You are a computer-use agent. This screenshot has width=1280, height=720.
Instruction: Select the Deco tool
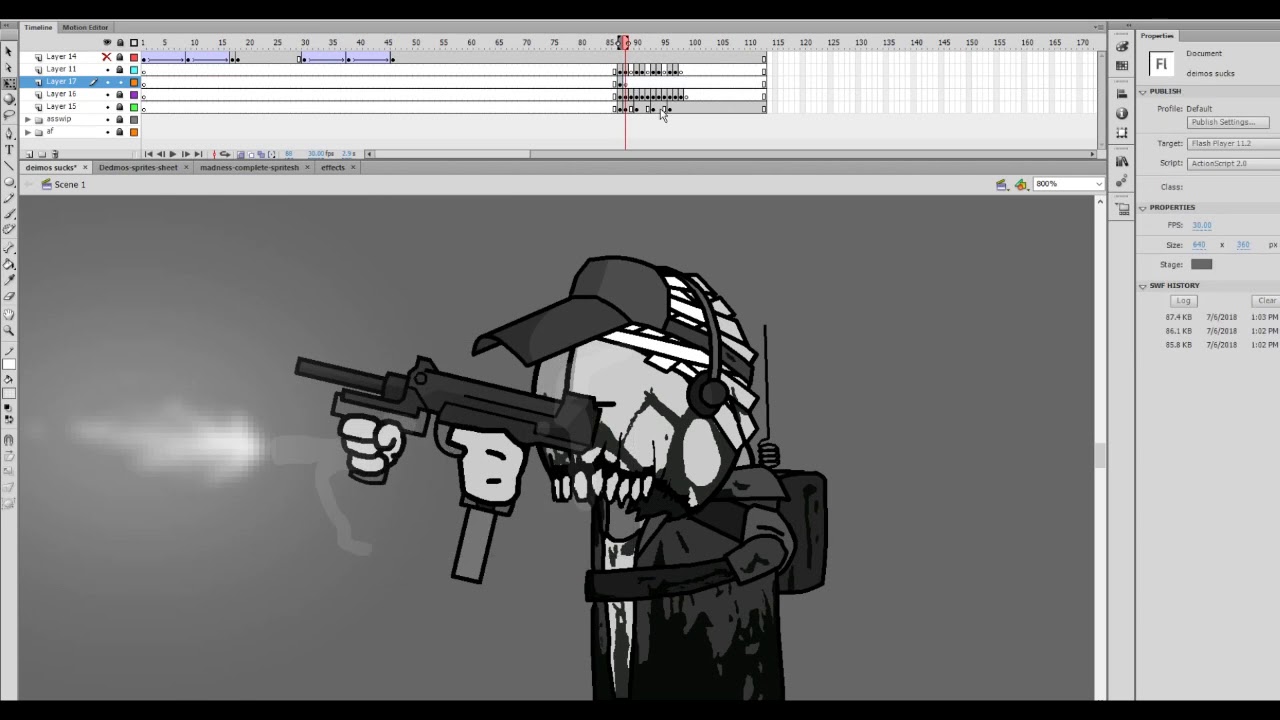point(9,230)
